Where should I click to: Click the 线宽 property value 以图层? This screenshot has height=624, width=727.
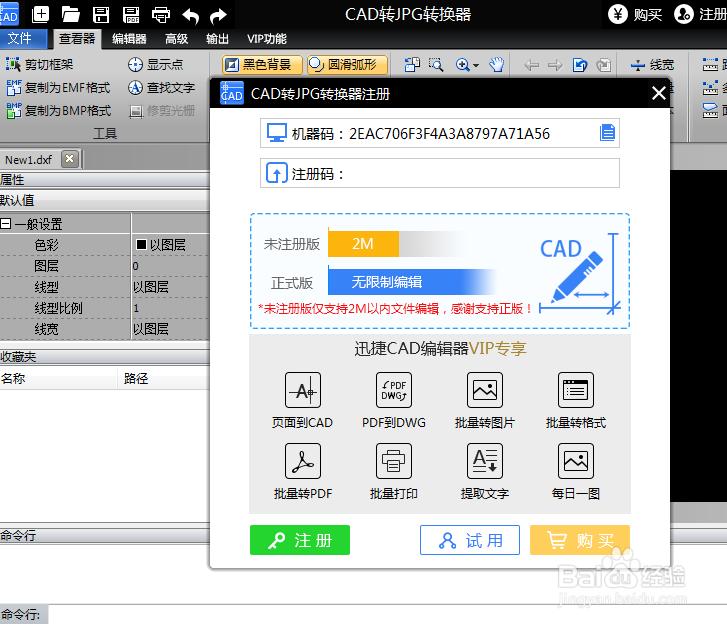tap(170, 329)
